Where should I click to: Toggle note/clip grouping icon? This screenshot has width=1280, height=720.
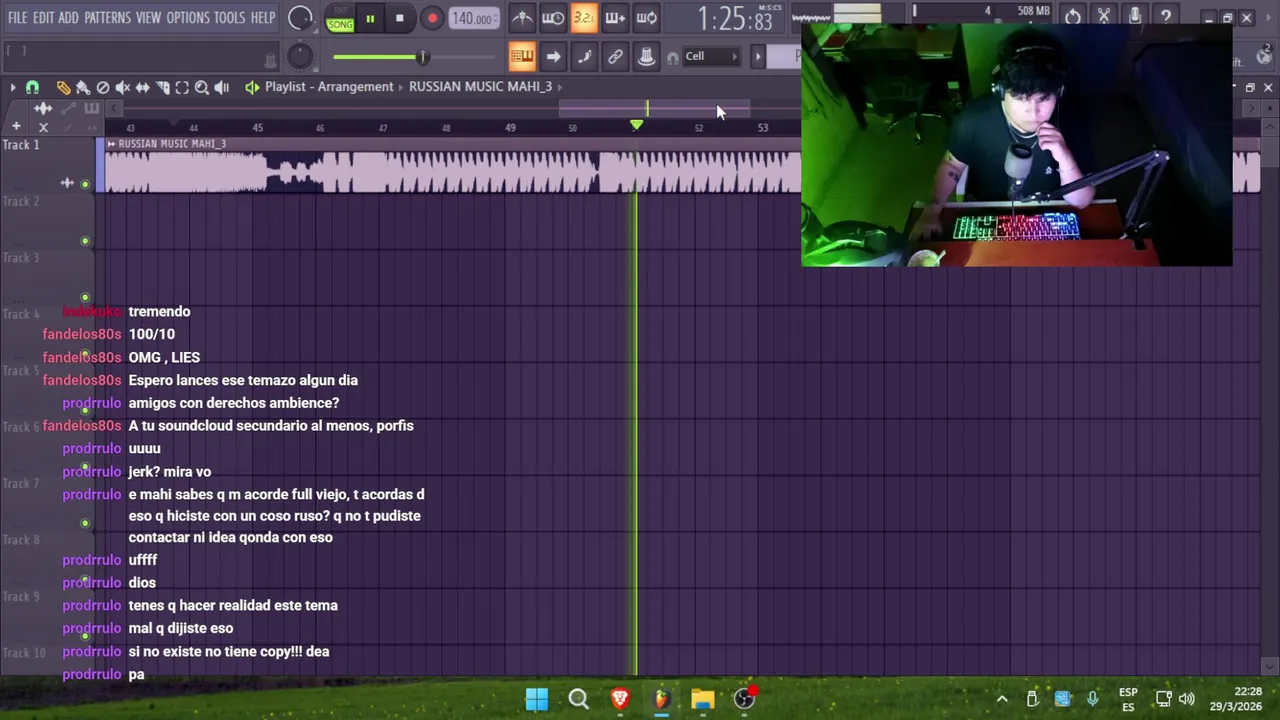[x=584, y=56]
